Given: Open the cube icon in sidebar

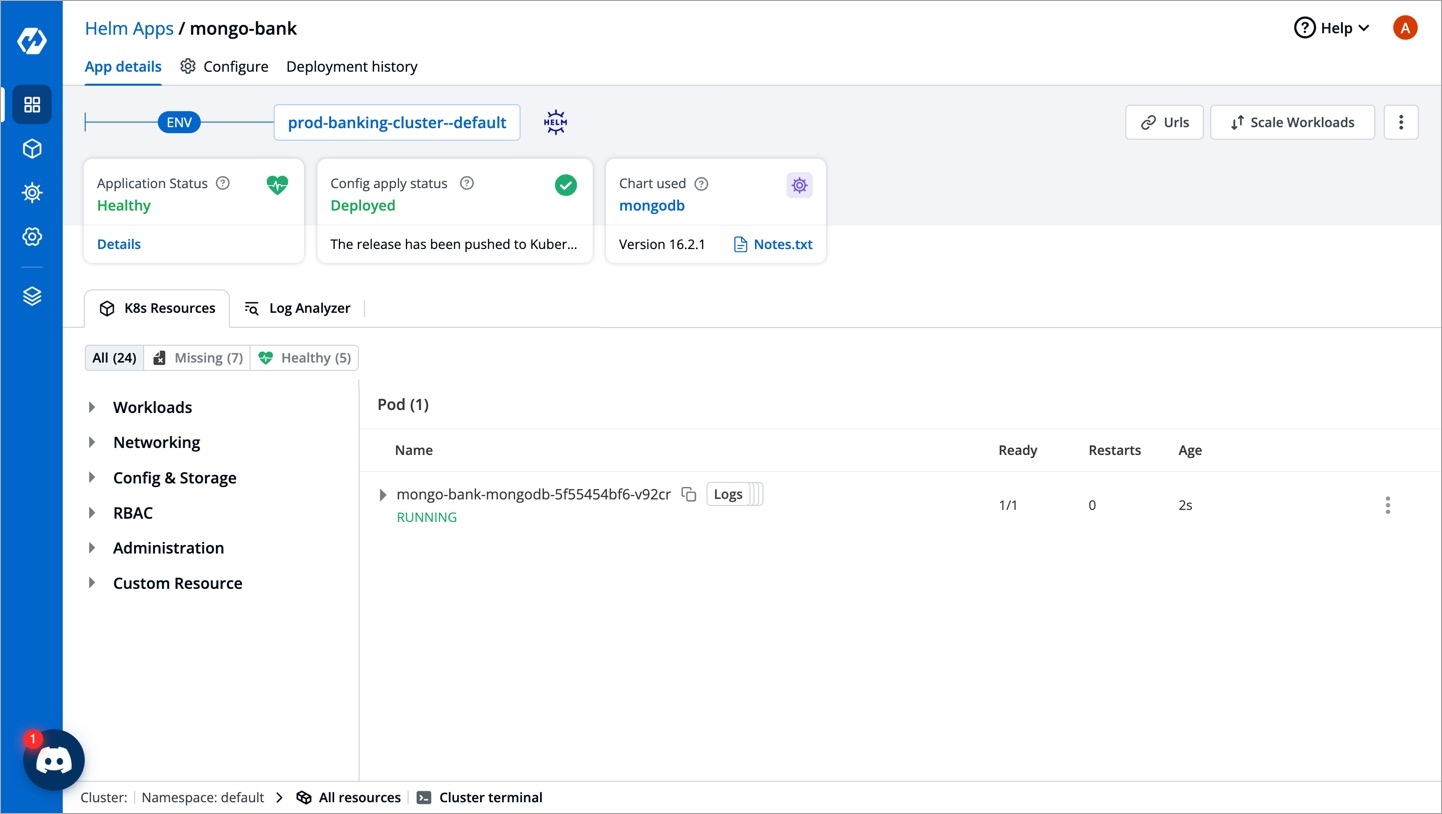Looking at the screenshot, I should (x=32, y=149).
